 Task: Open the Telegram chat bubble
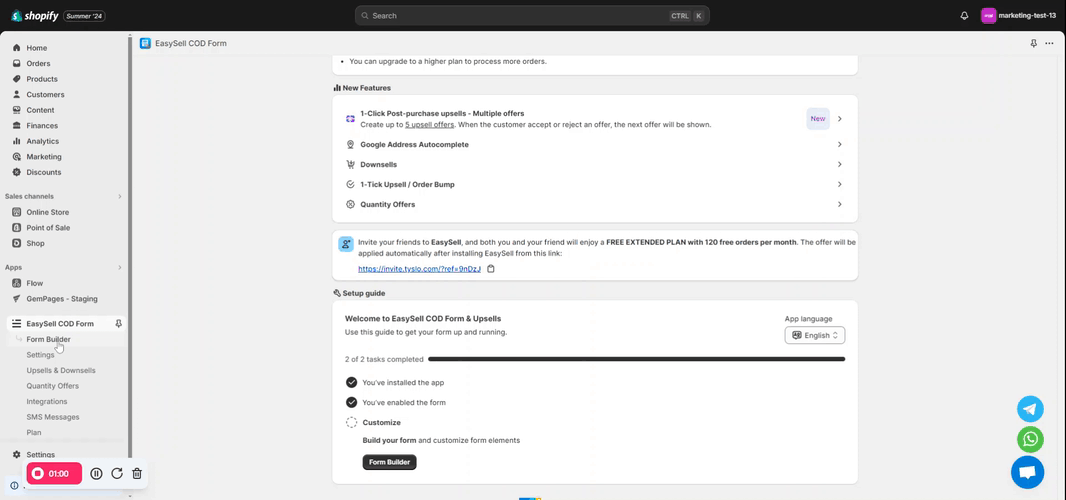(1030, 408)
